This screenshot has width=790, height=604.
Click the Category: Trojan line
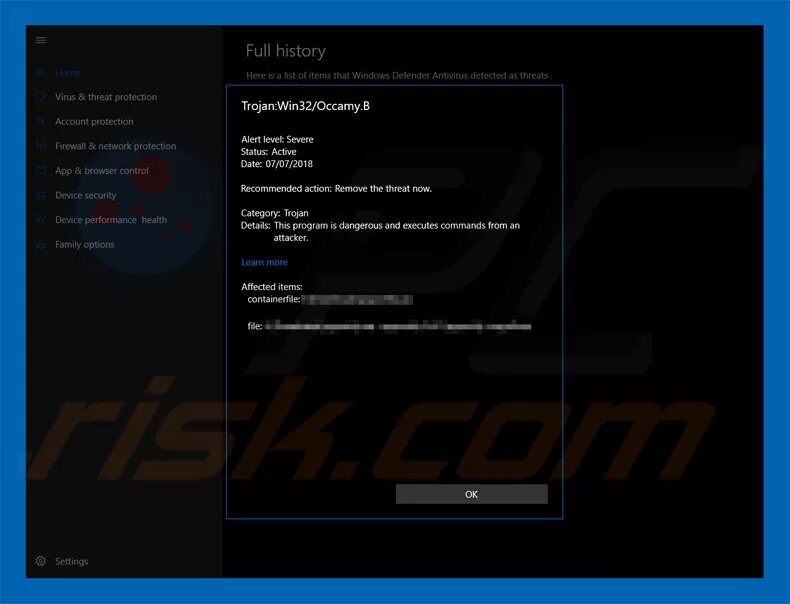[275, 213]
